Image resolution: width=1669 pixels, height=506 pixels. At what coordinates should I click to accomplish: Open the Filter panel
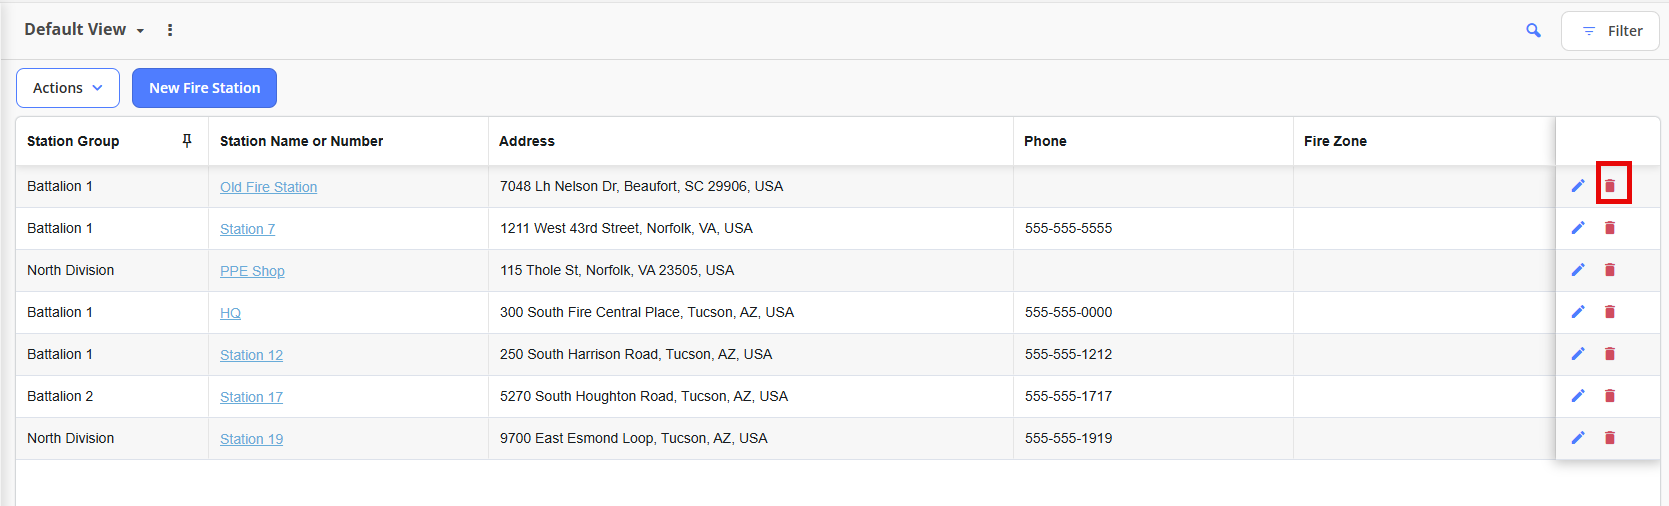coord(1610,31)
